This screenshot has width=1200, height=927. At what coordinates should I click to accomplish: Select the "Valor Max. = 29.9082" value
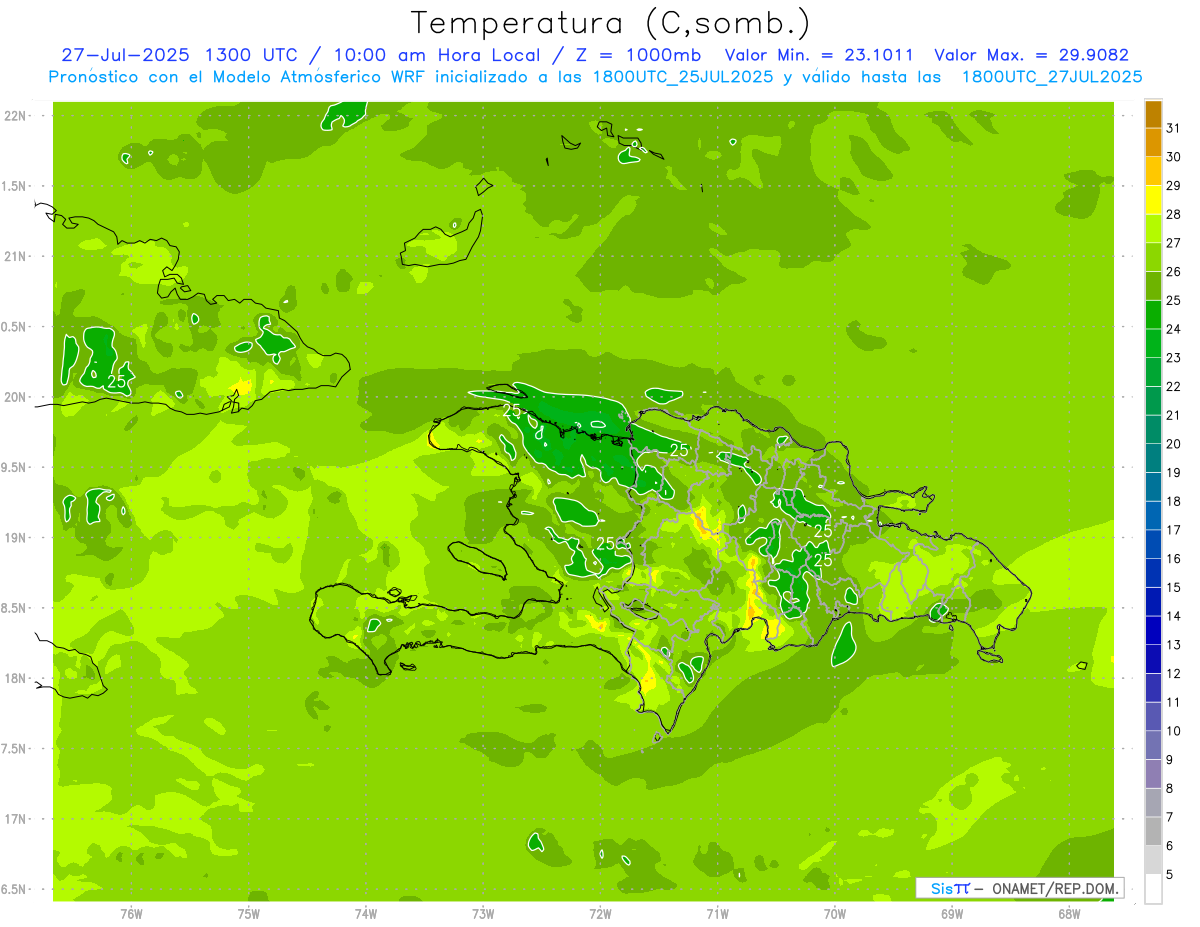[1031, 56]
